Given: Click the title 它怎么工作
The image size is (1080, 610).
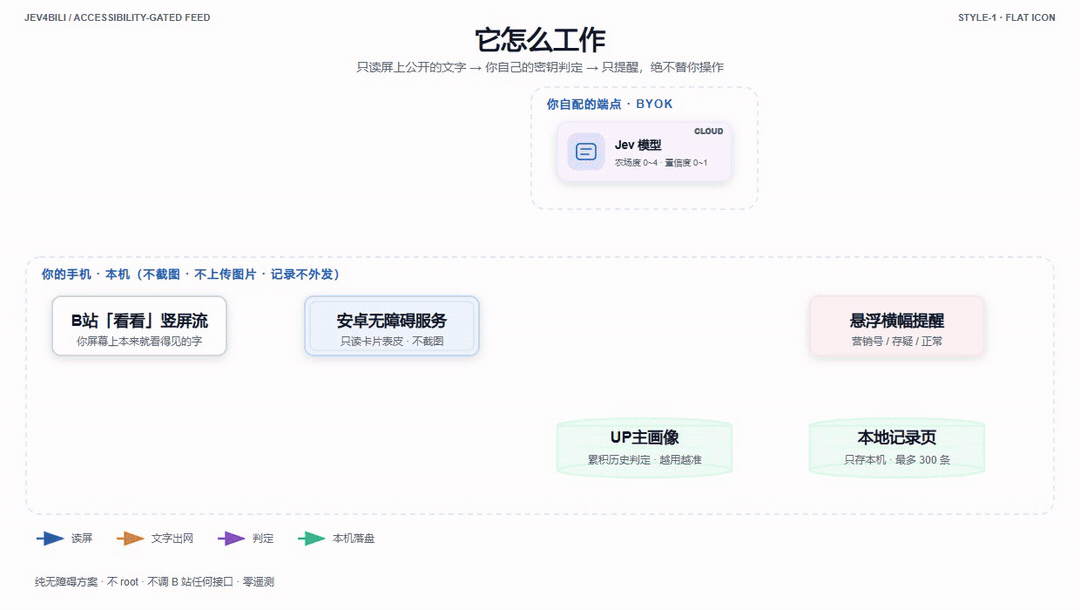Looking at the screenshot, I should click(540, 40).
